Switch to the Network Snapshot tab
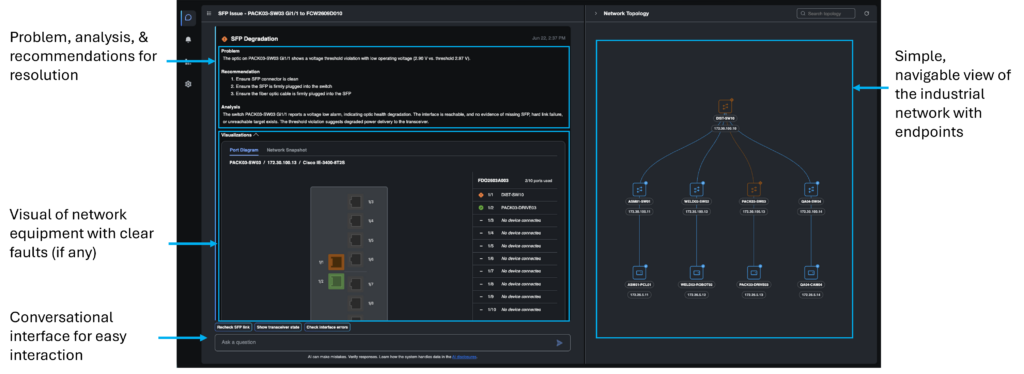The height and width of the screenshot is (374, 1024). (282, 150)
